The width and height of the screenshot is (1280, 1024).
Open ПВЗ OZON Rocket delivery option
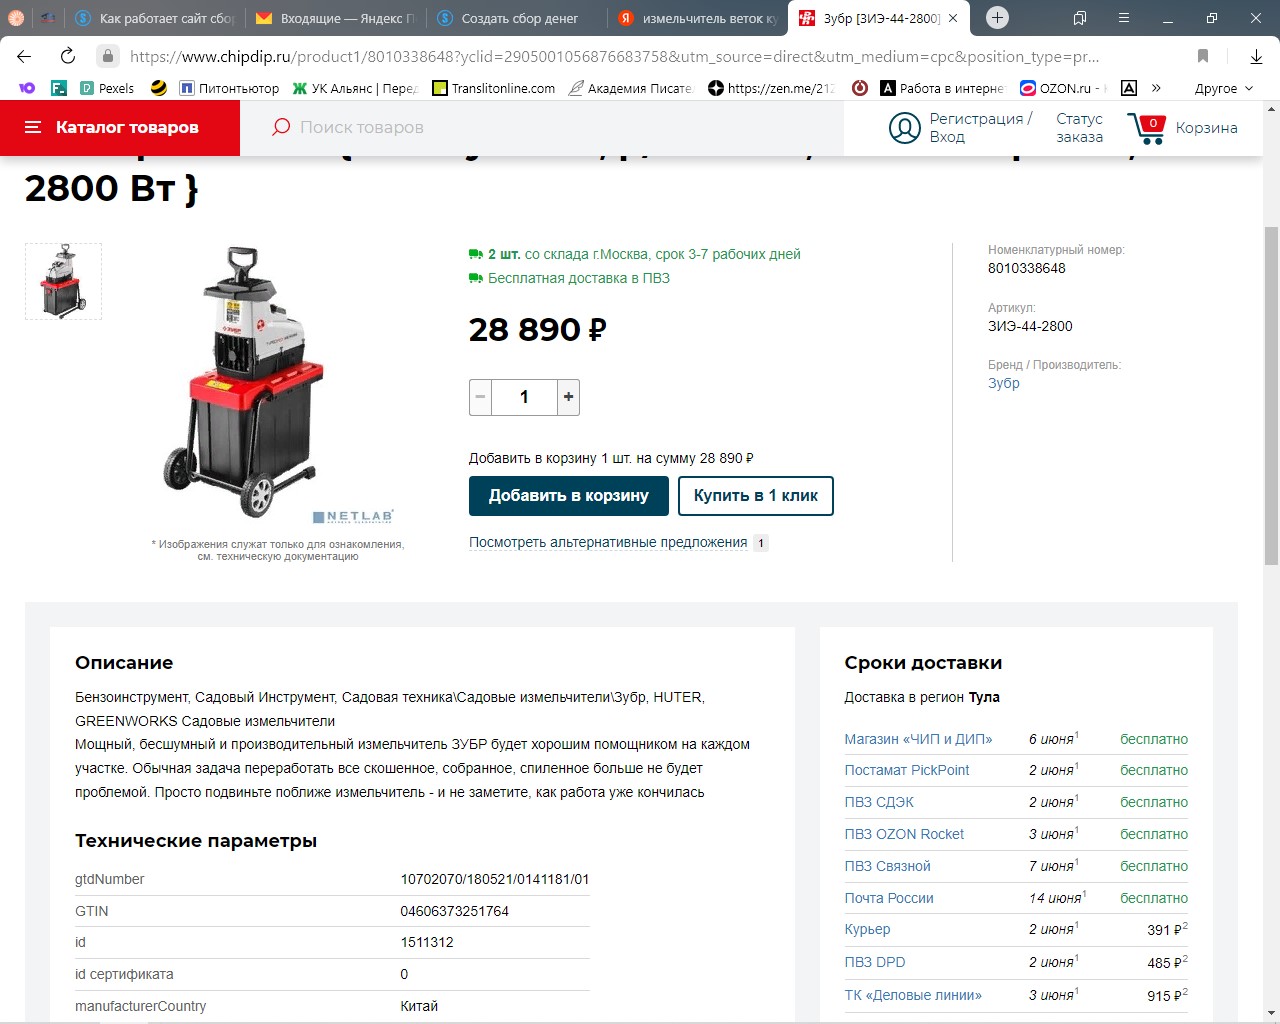click(x=904, y=834)
